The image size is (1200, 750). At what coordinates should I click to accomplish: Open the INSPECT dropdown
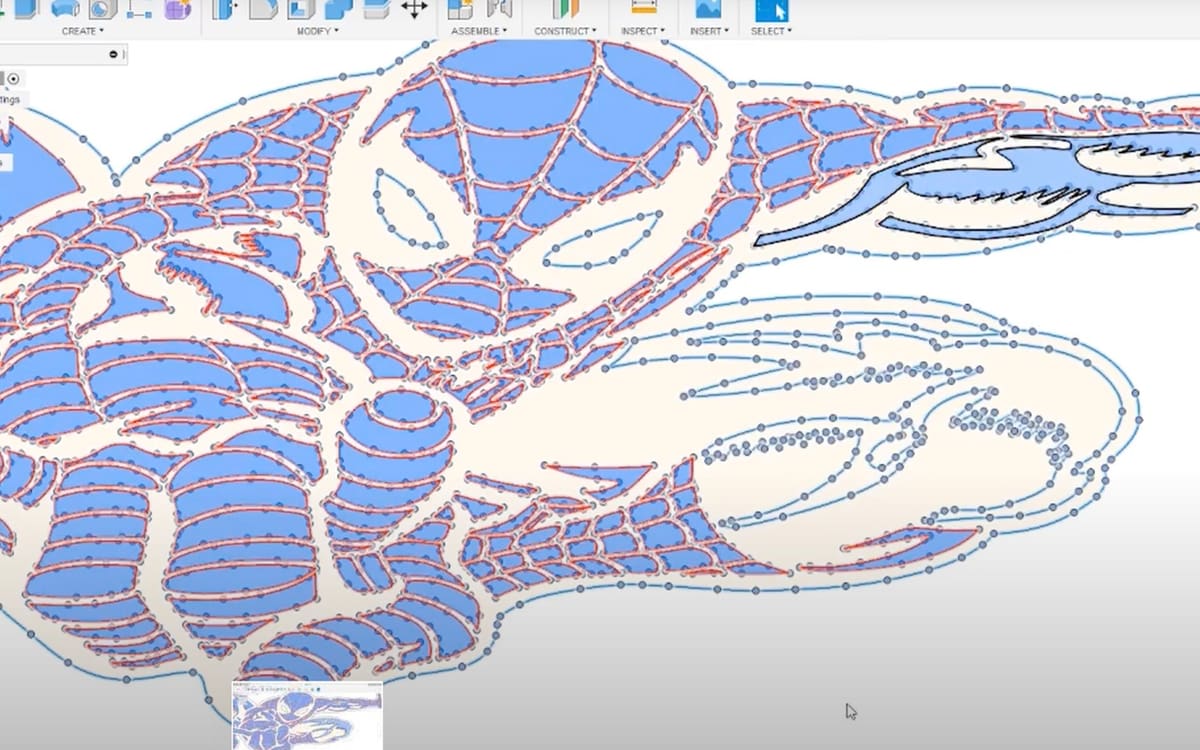pos(643,31)
